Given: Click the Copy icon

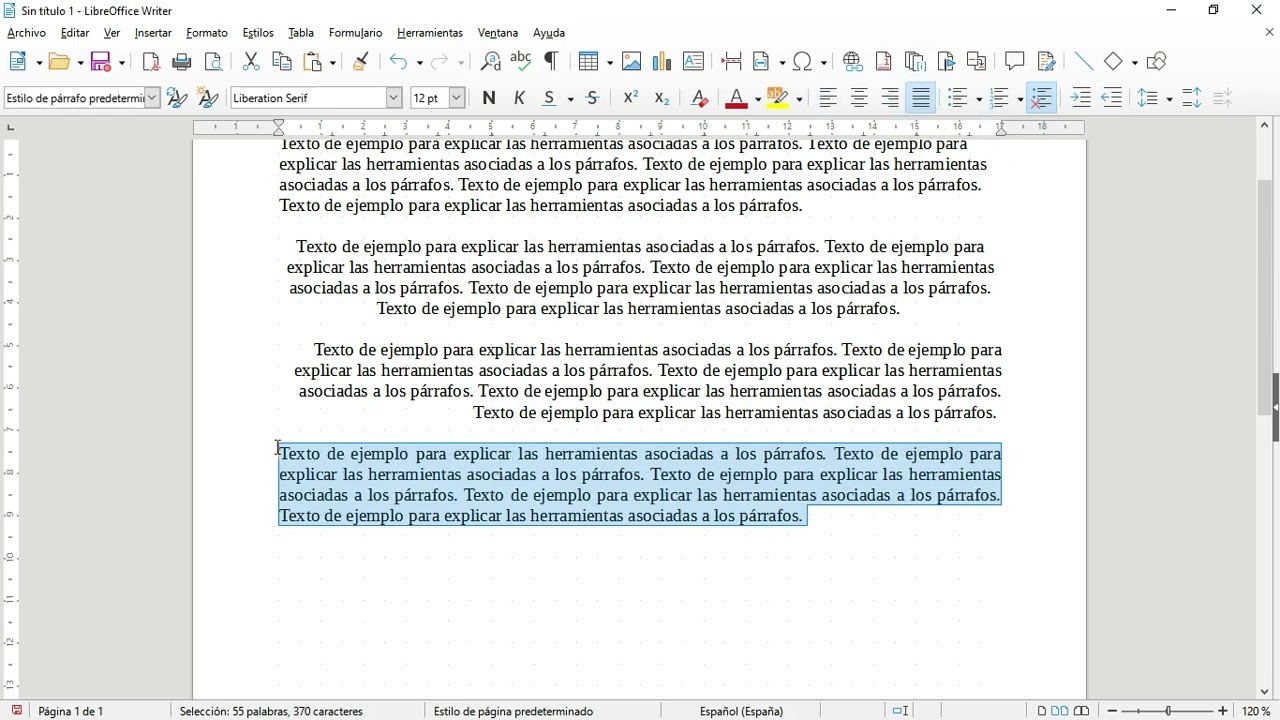Looking at the screenshot, I should pos(282,62).
